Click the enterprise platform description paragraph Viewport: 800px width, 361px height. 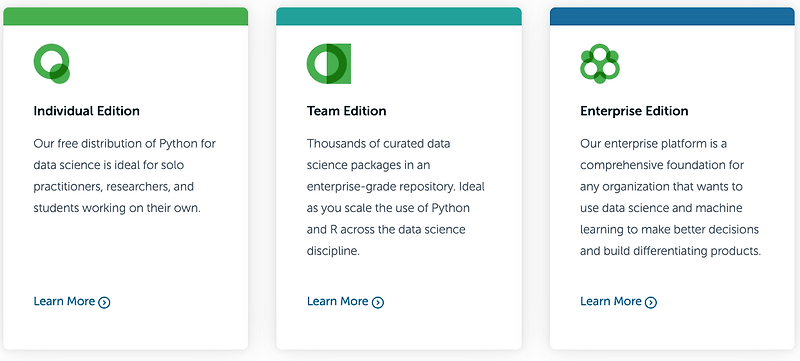[x=670, y=197]
